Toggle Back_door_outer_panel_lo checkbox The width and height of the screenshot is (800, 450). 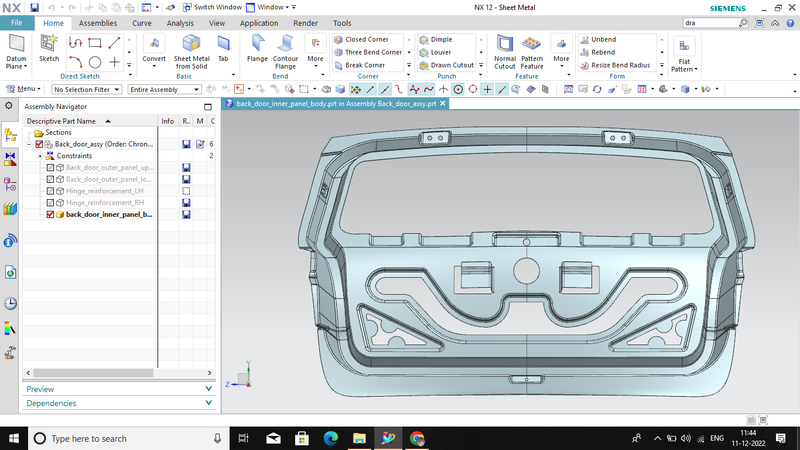coord(50,179)
